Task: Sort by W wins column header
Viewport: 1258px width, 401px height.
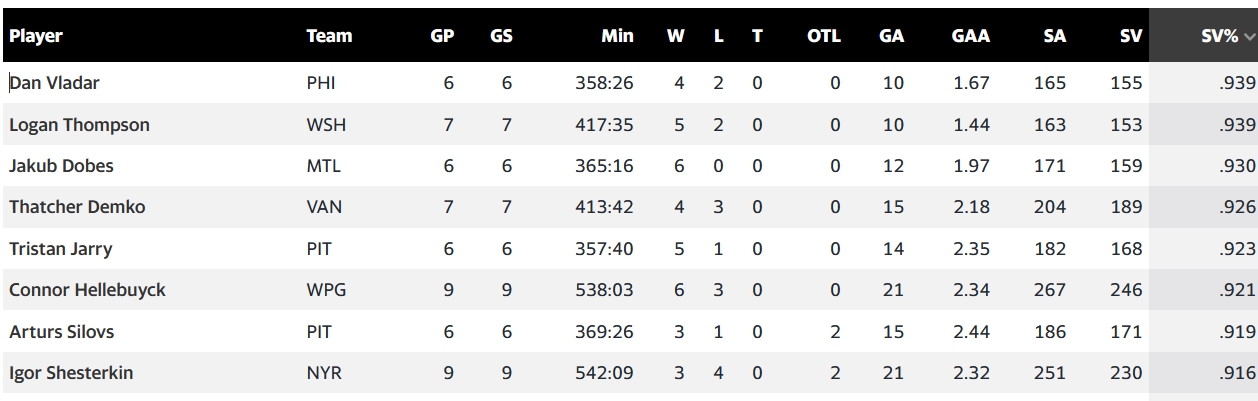Action: coord(676,36)
